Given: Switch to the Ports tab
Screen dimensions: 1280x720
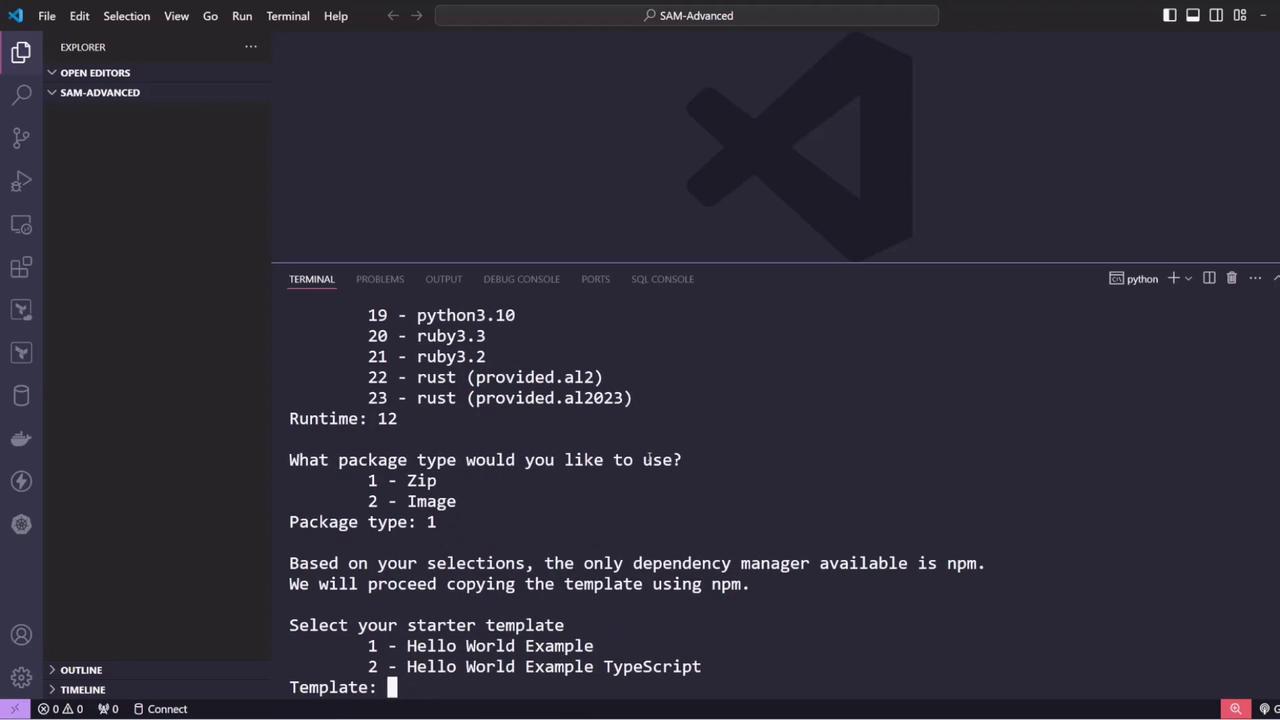Looking at the screenshot, I should 596,279.
